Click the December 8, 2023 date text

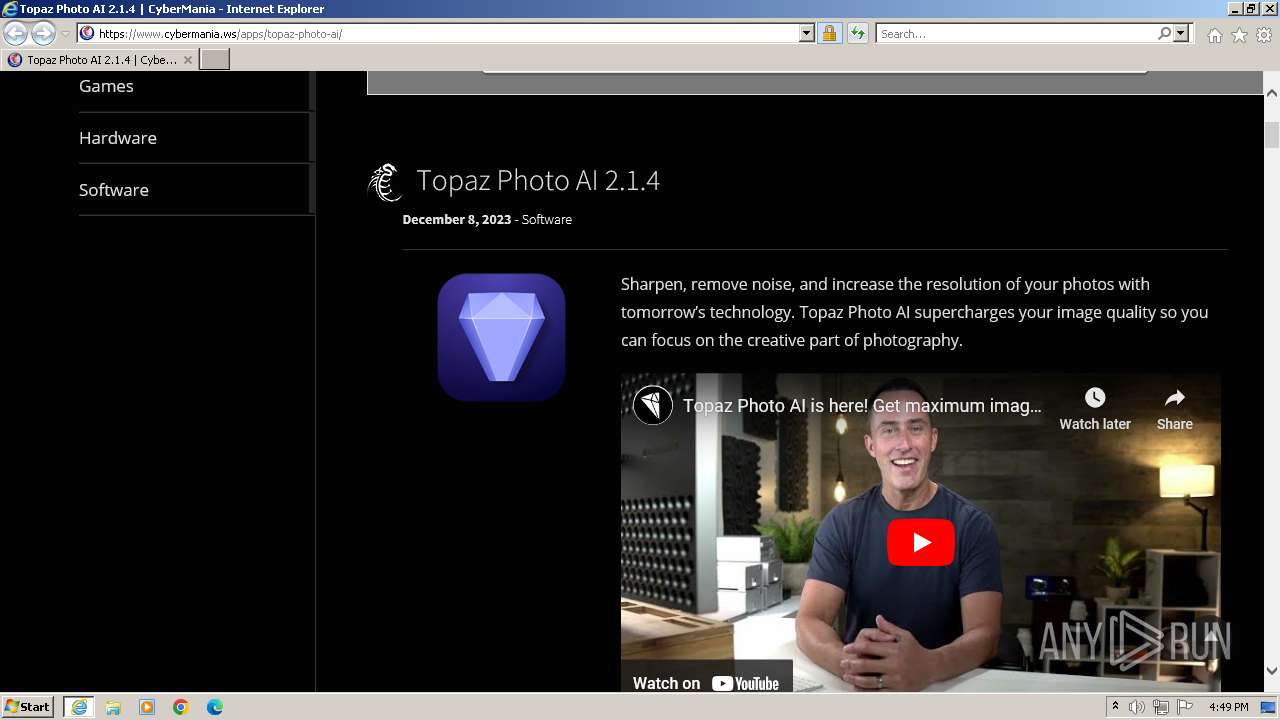click(457, 219)
